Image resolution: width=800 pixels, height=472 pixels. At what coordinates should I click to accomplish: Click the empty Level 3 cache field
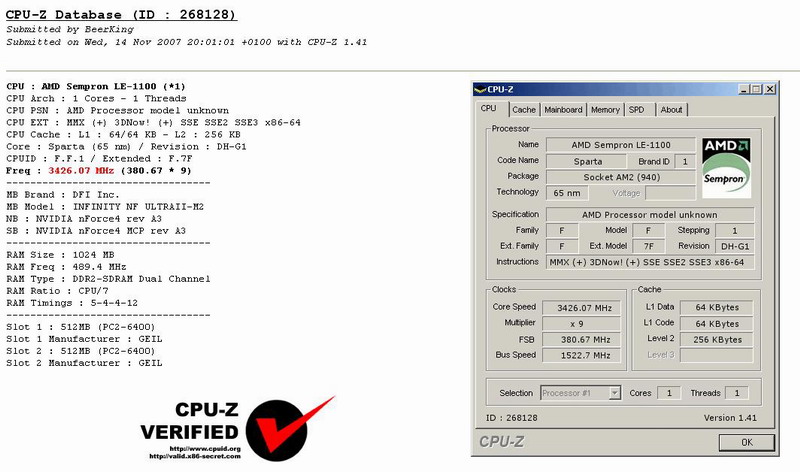click(717, 355)
